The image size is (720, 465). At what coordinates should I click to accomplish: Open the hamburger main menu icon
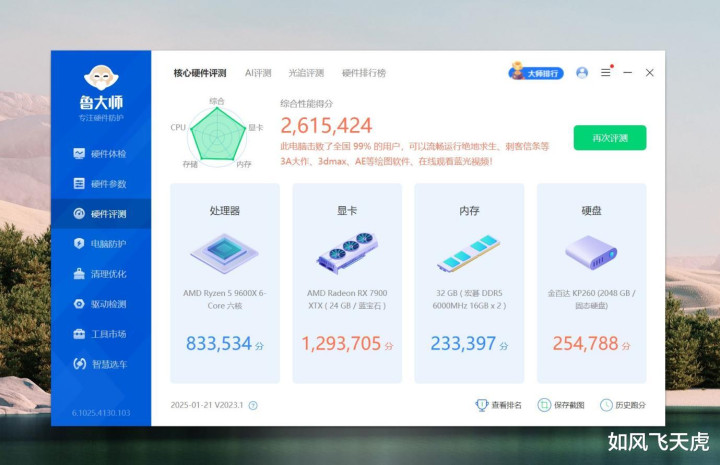[606, 73]
